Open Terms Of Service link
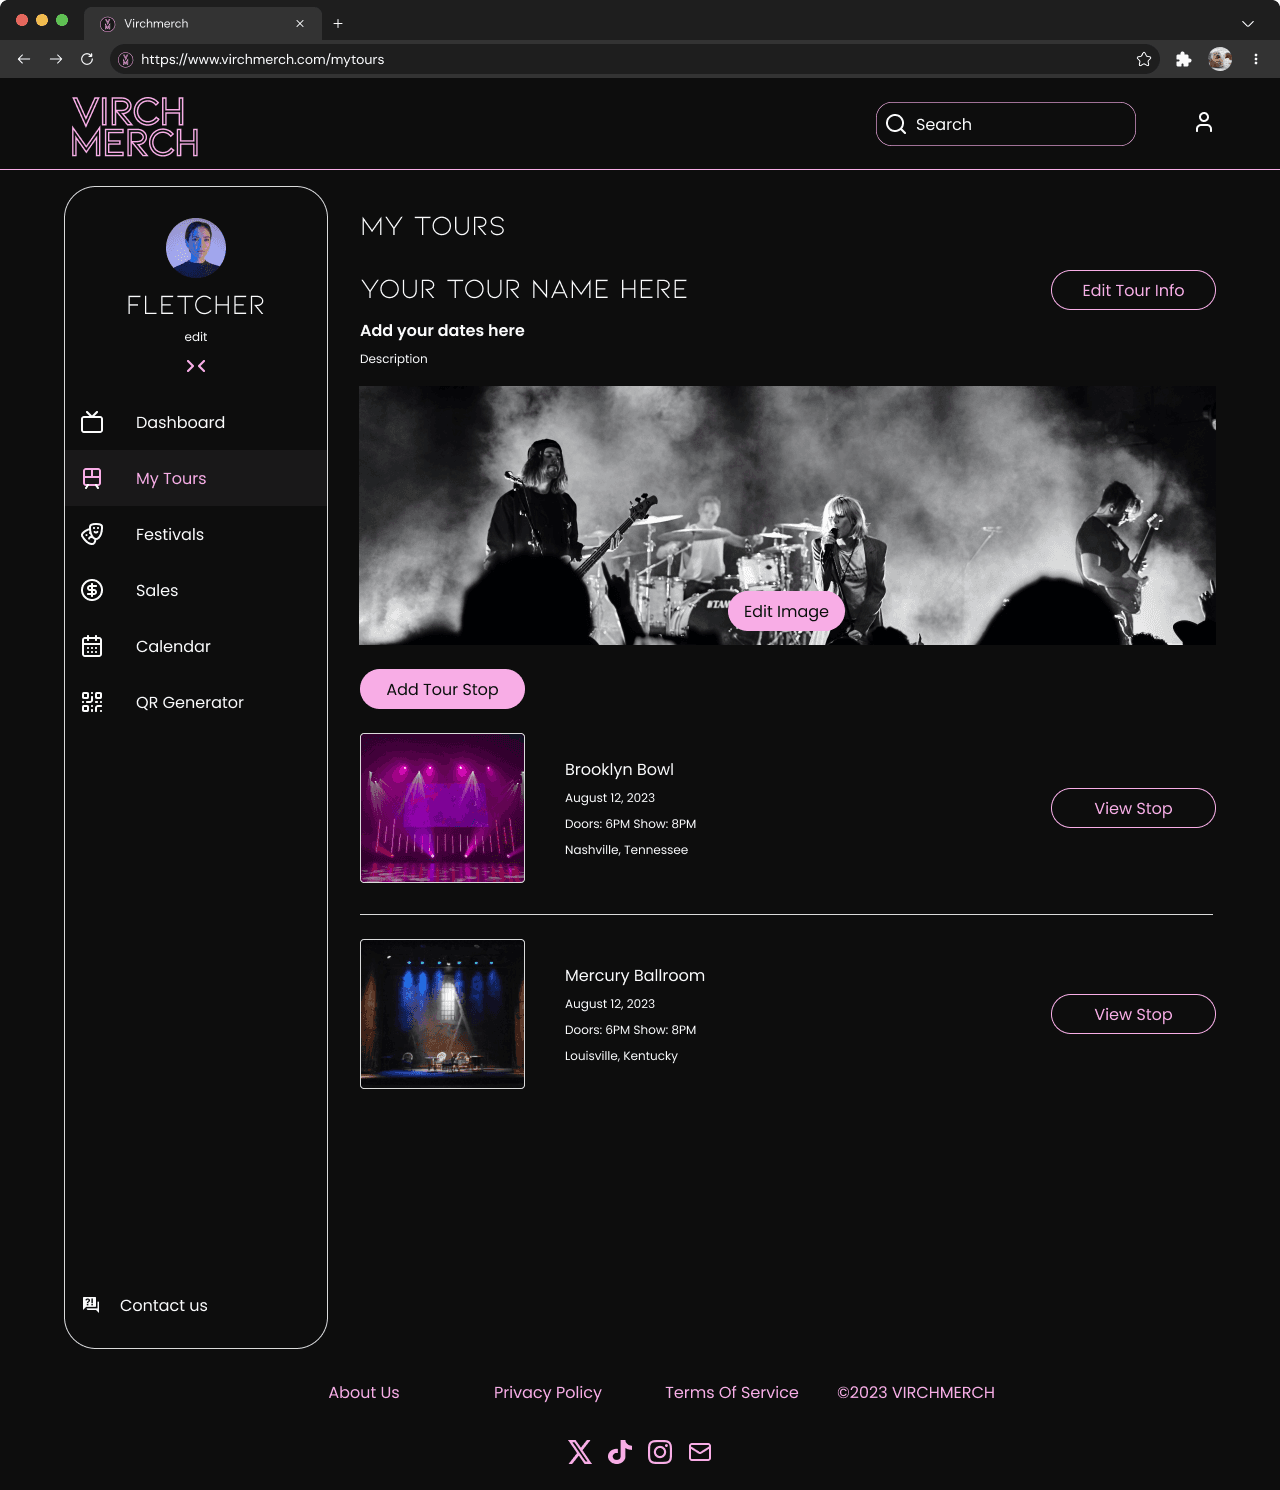The image size is (1280, 1490). click(732, 1392)
